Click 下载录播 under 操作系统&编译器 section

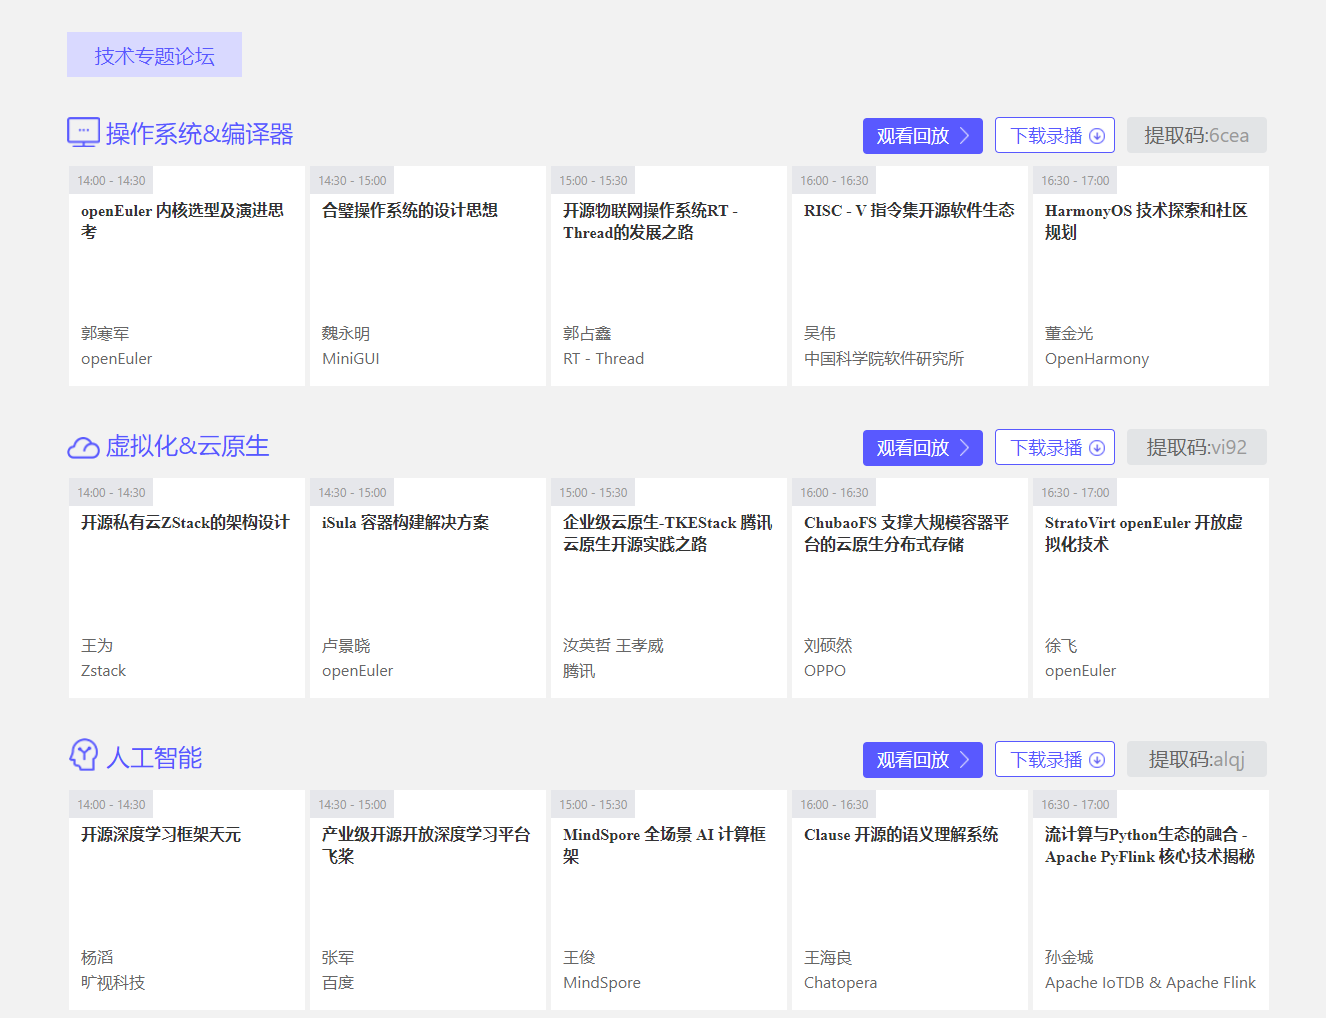[x=1054, y=135]
